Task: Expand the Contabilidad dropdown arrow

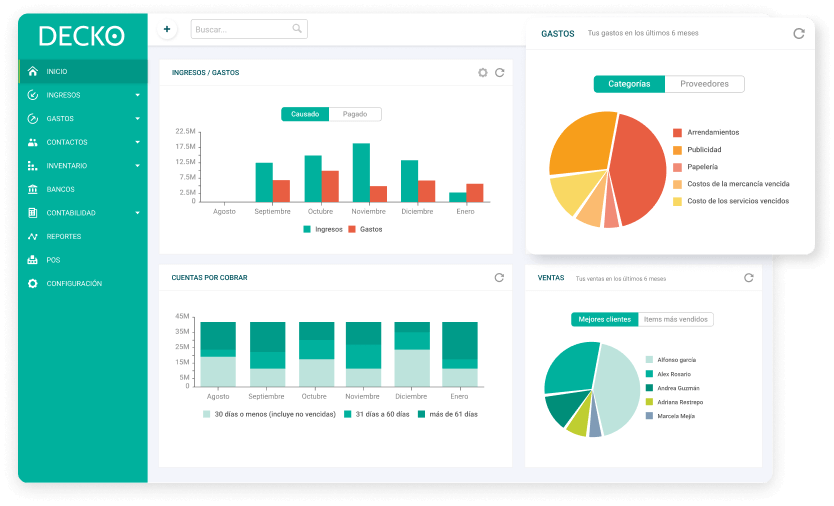Action: [138, 213]
